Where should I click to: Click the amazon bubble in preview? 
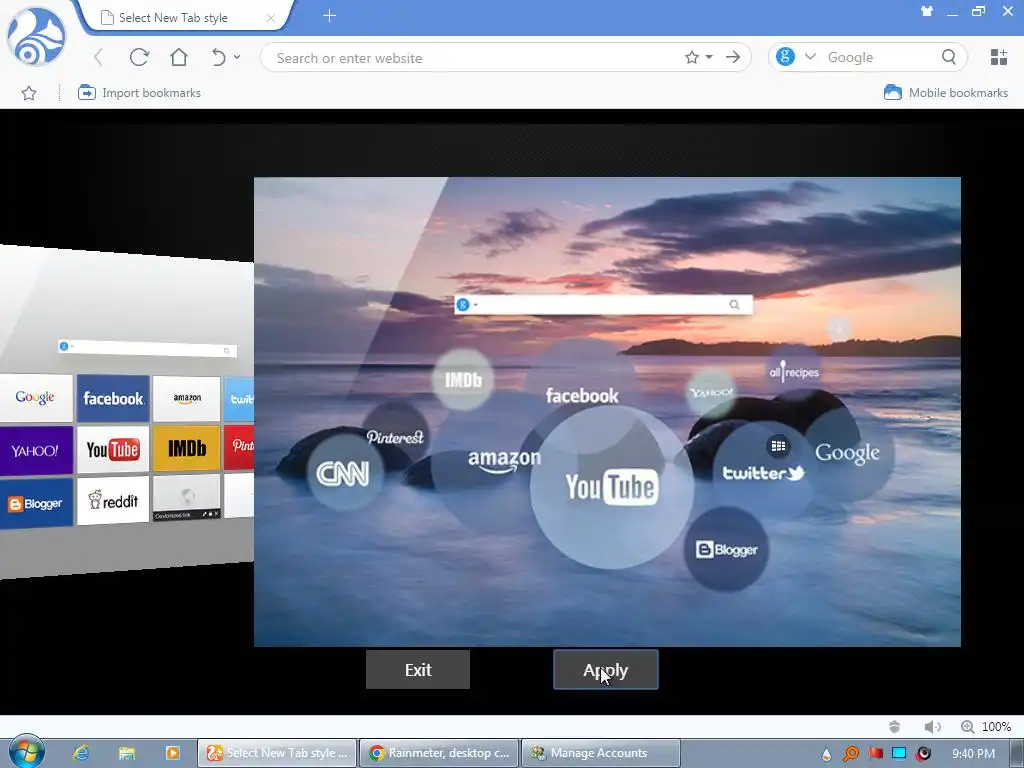click(x=504, y=461)
